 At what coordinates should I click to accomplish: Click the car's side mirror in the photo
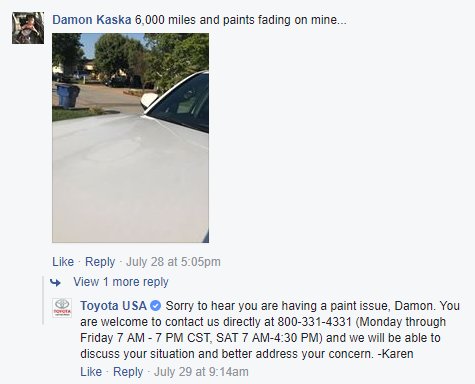coord(149,100)
